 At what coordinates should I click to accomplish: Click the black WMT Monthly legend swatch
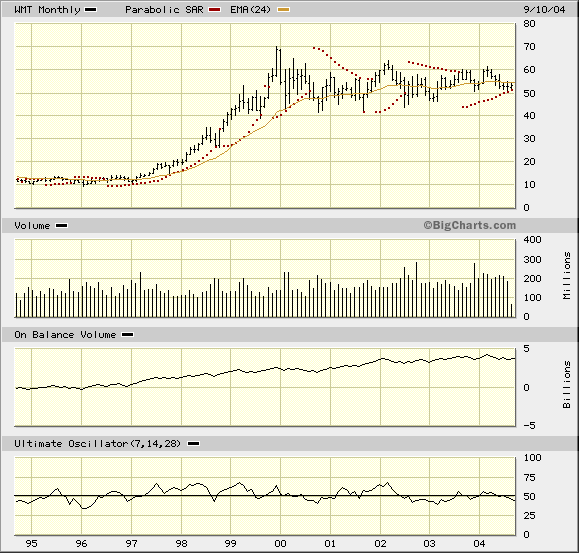[90, 10]
